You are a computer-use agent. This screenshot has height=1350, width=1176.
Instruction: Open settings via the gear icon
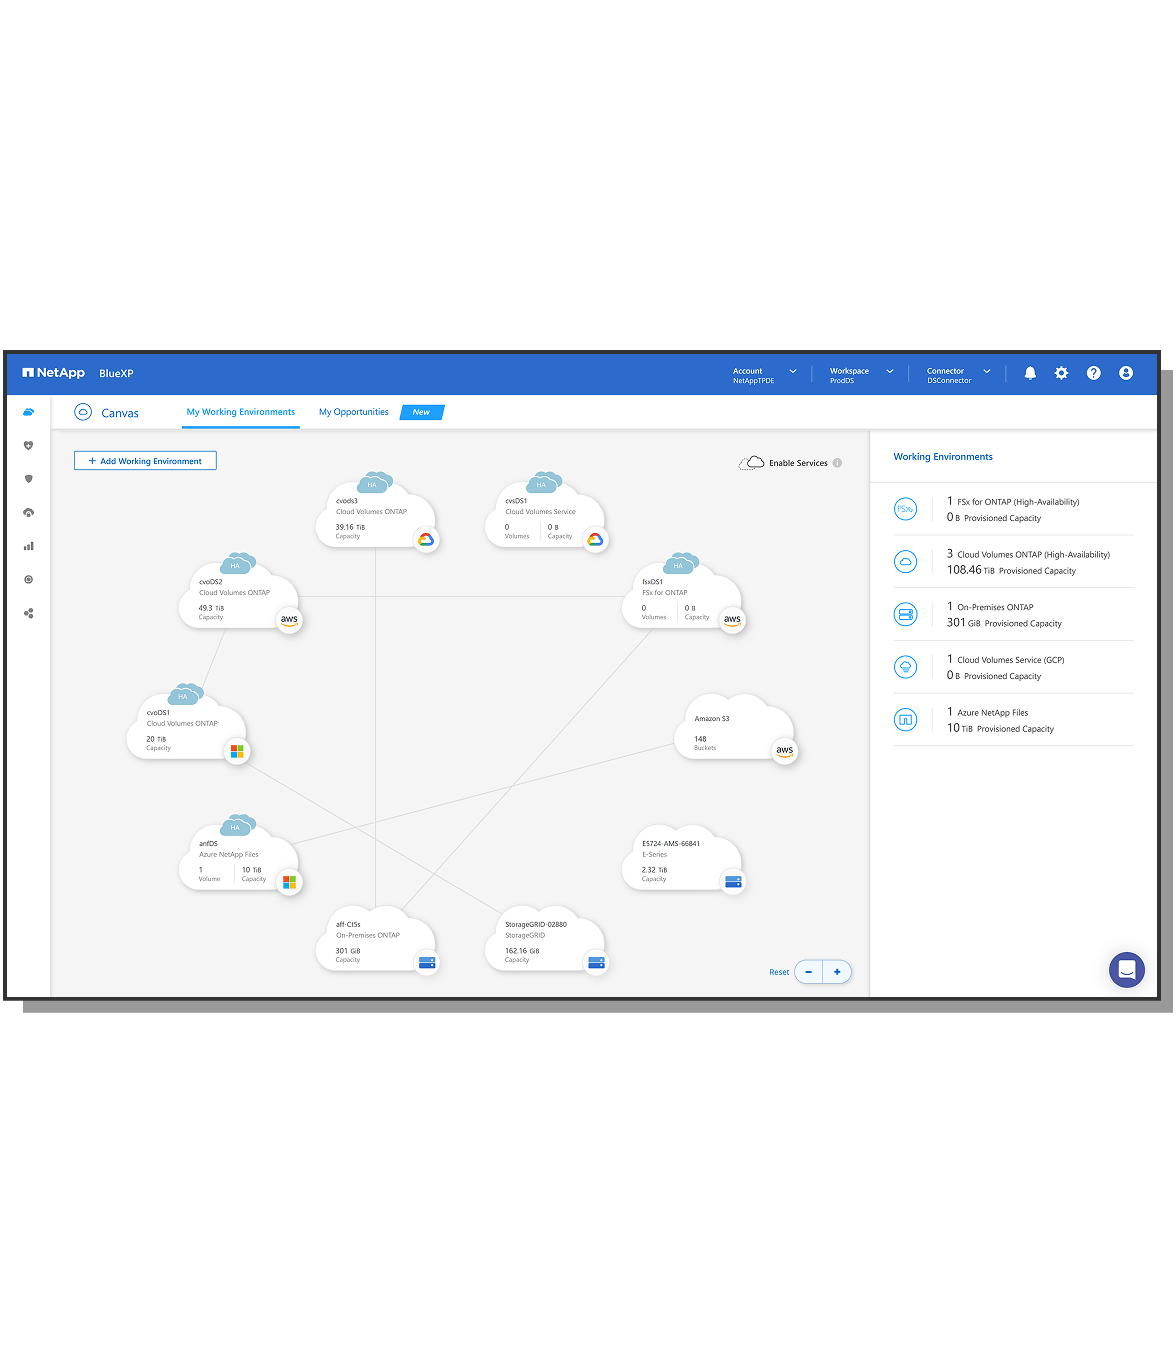pos(1061,373)
